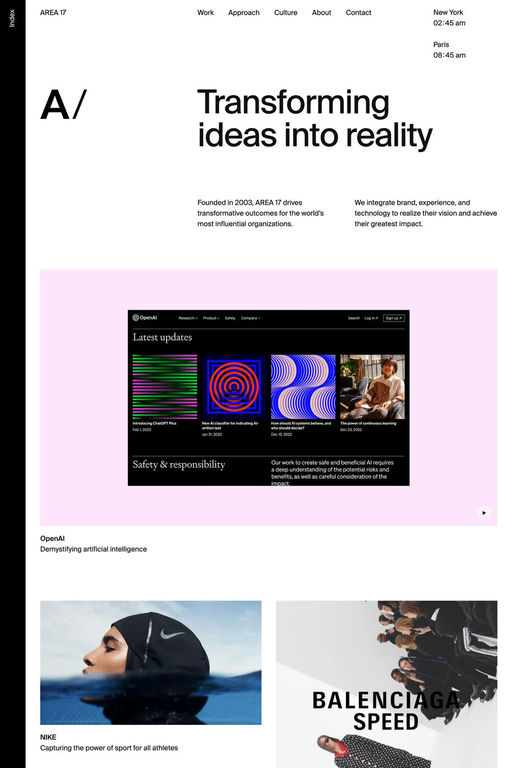
Task: Open the Balenciaga Speed project image
Action: (x=387, y=684)
